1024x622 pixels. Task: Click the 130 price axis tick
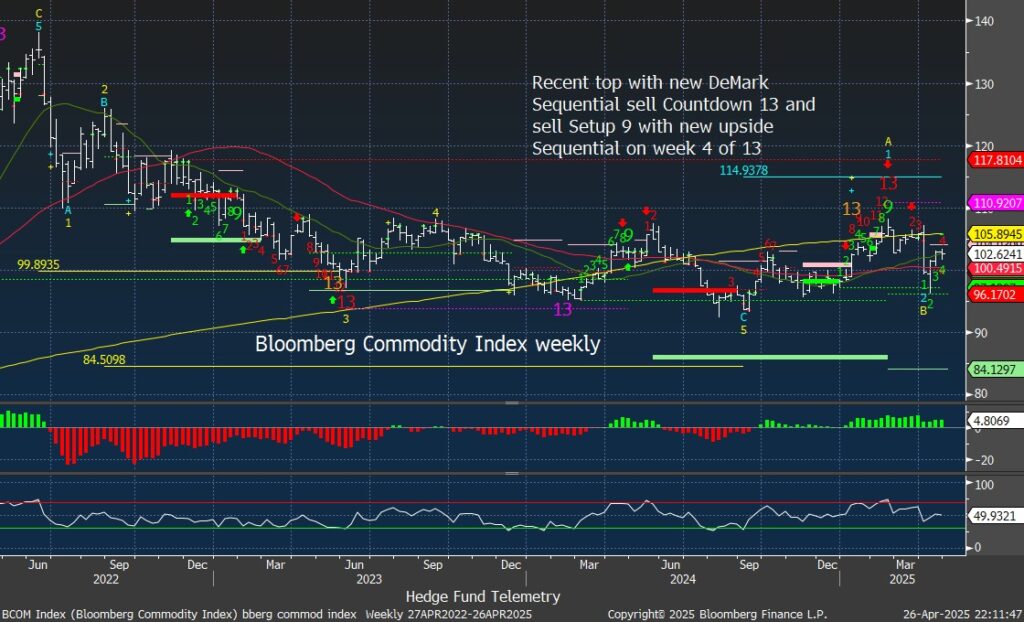point(983,84)
